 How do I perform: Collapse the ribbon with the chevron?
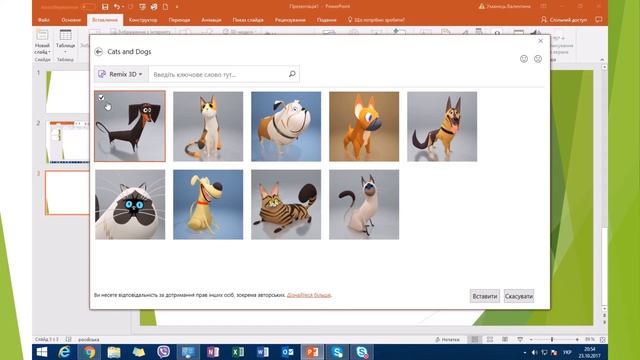coord(602,60)
